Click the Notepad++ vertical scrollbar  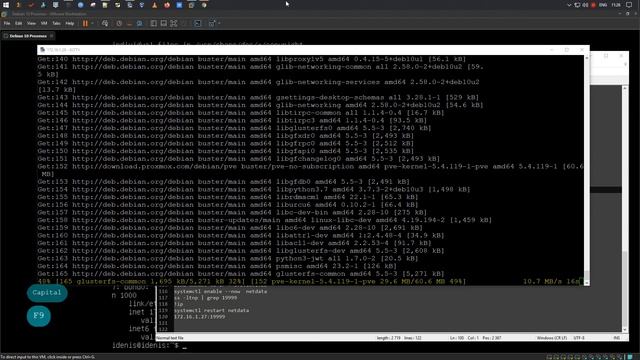[625, 208]
